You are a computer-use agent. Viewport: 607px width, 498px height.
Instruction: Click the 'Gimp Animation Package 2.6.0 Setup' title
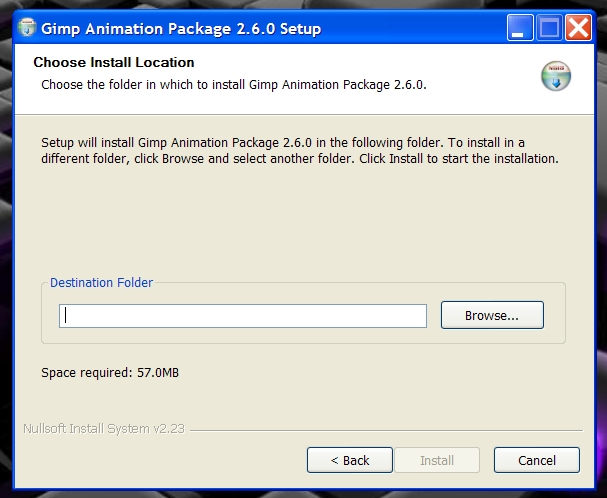181,29
